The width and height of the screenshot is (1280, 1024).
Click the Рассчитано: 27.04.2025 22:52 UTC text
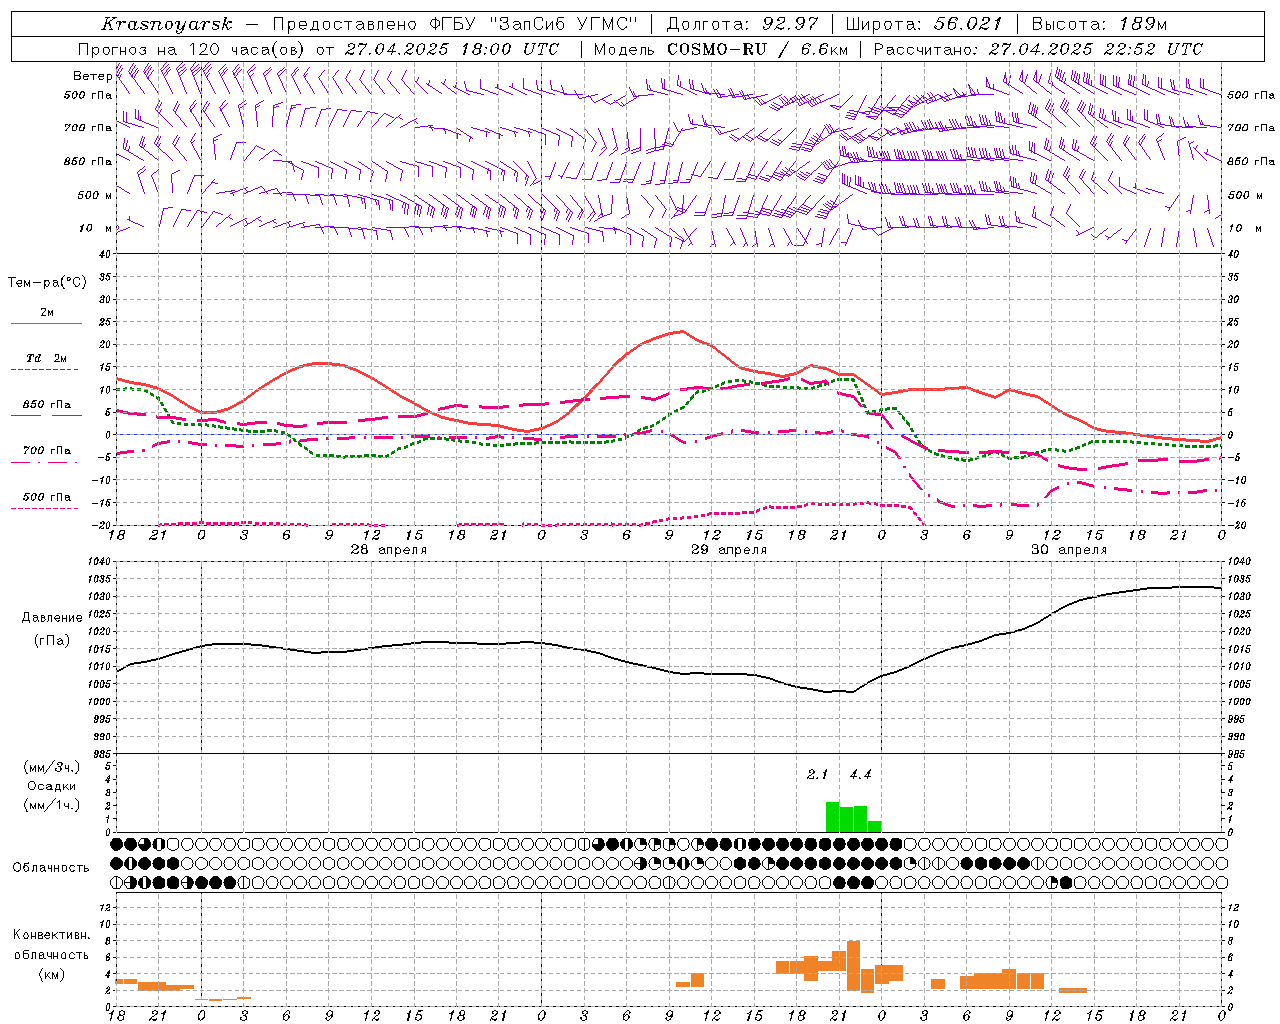1038,49
